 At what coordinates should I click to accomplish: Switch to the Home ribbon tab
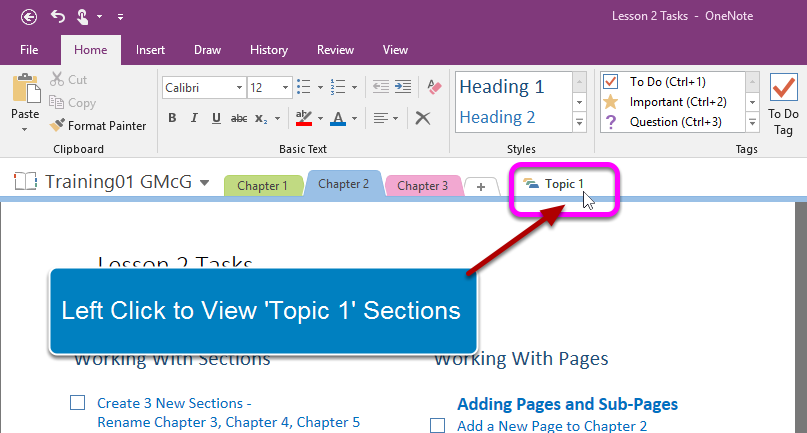coord(91,50)
